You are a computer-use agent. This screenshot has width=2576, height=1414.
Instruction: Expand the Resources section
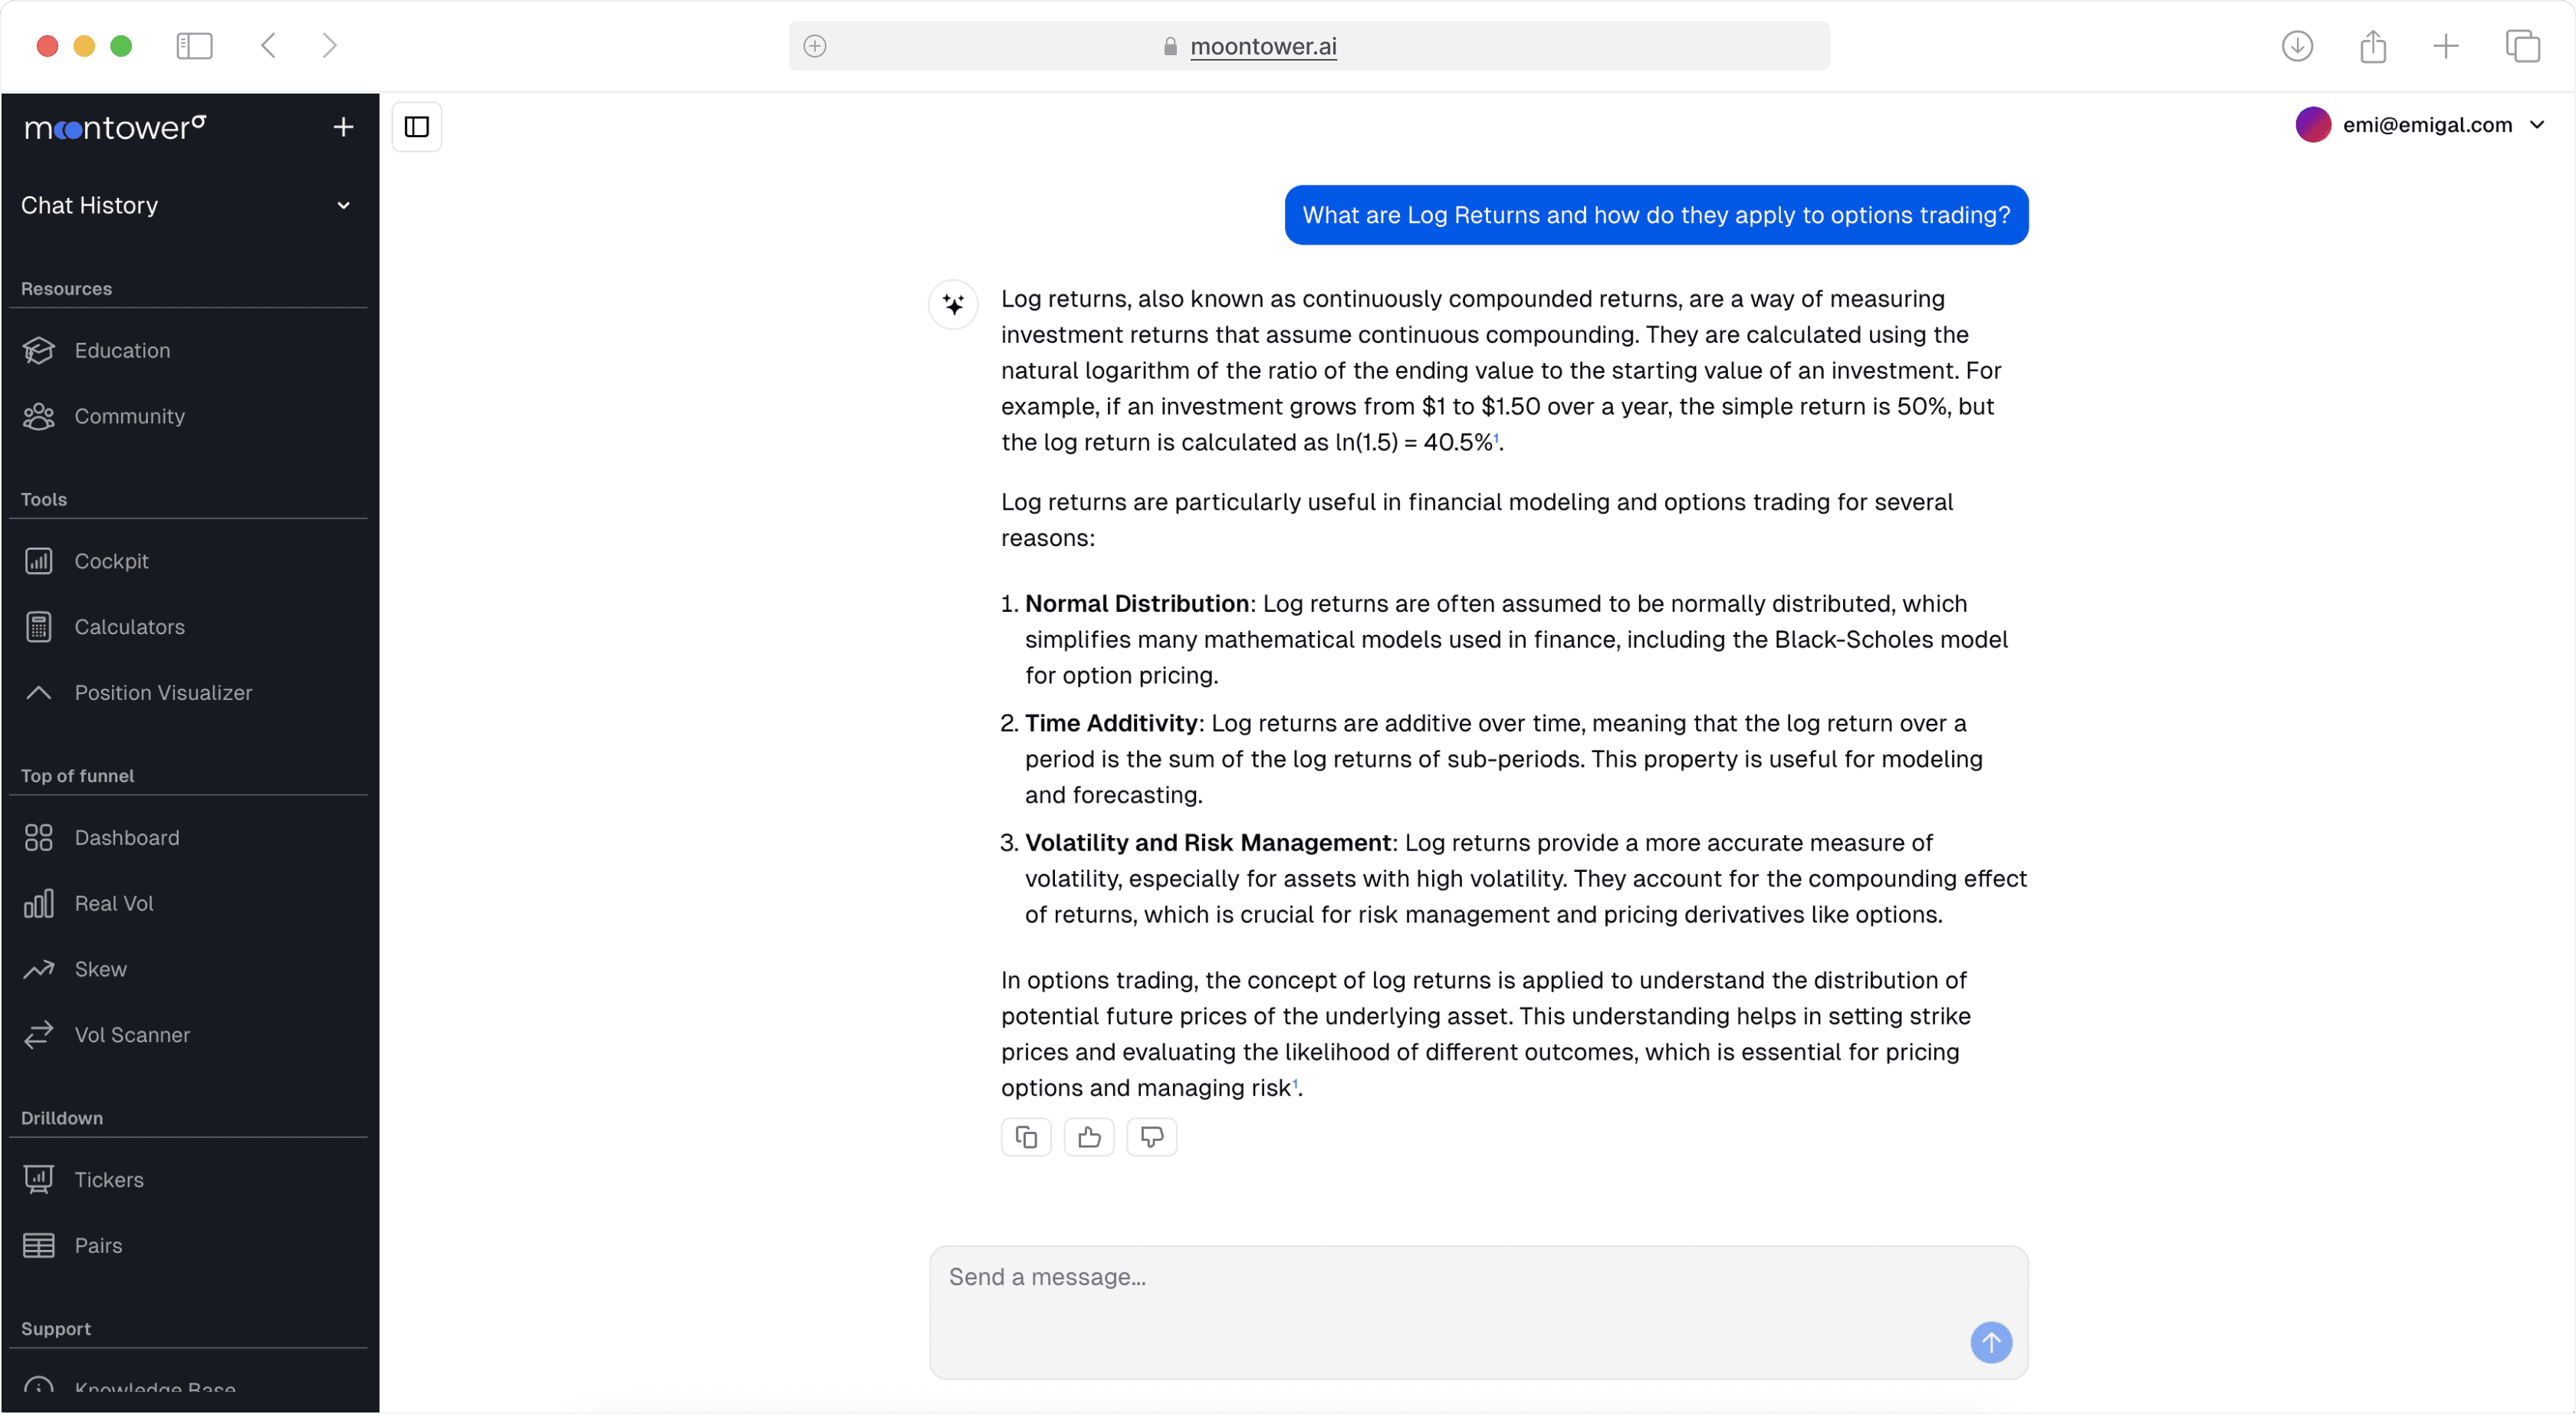coord(64,288)
